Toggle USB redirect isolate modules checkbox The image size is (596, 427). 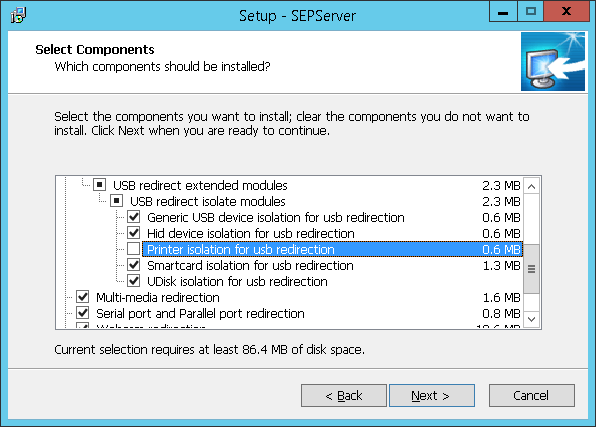point(116,201)
